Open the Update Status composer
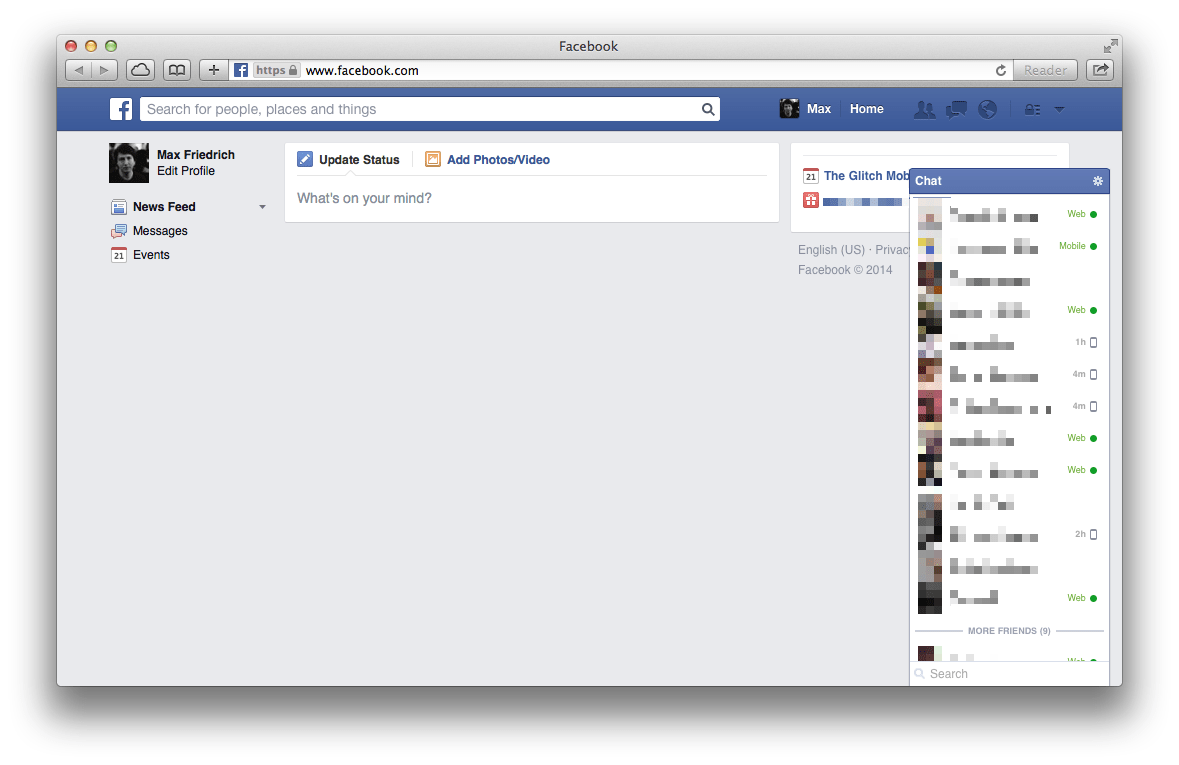The image size is (1179, 765). (359, 159)
